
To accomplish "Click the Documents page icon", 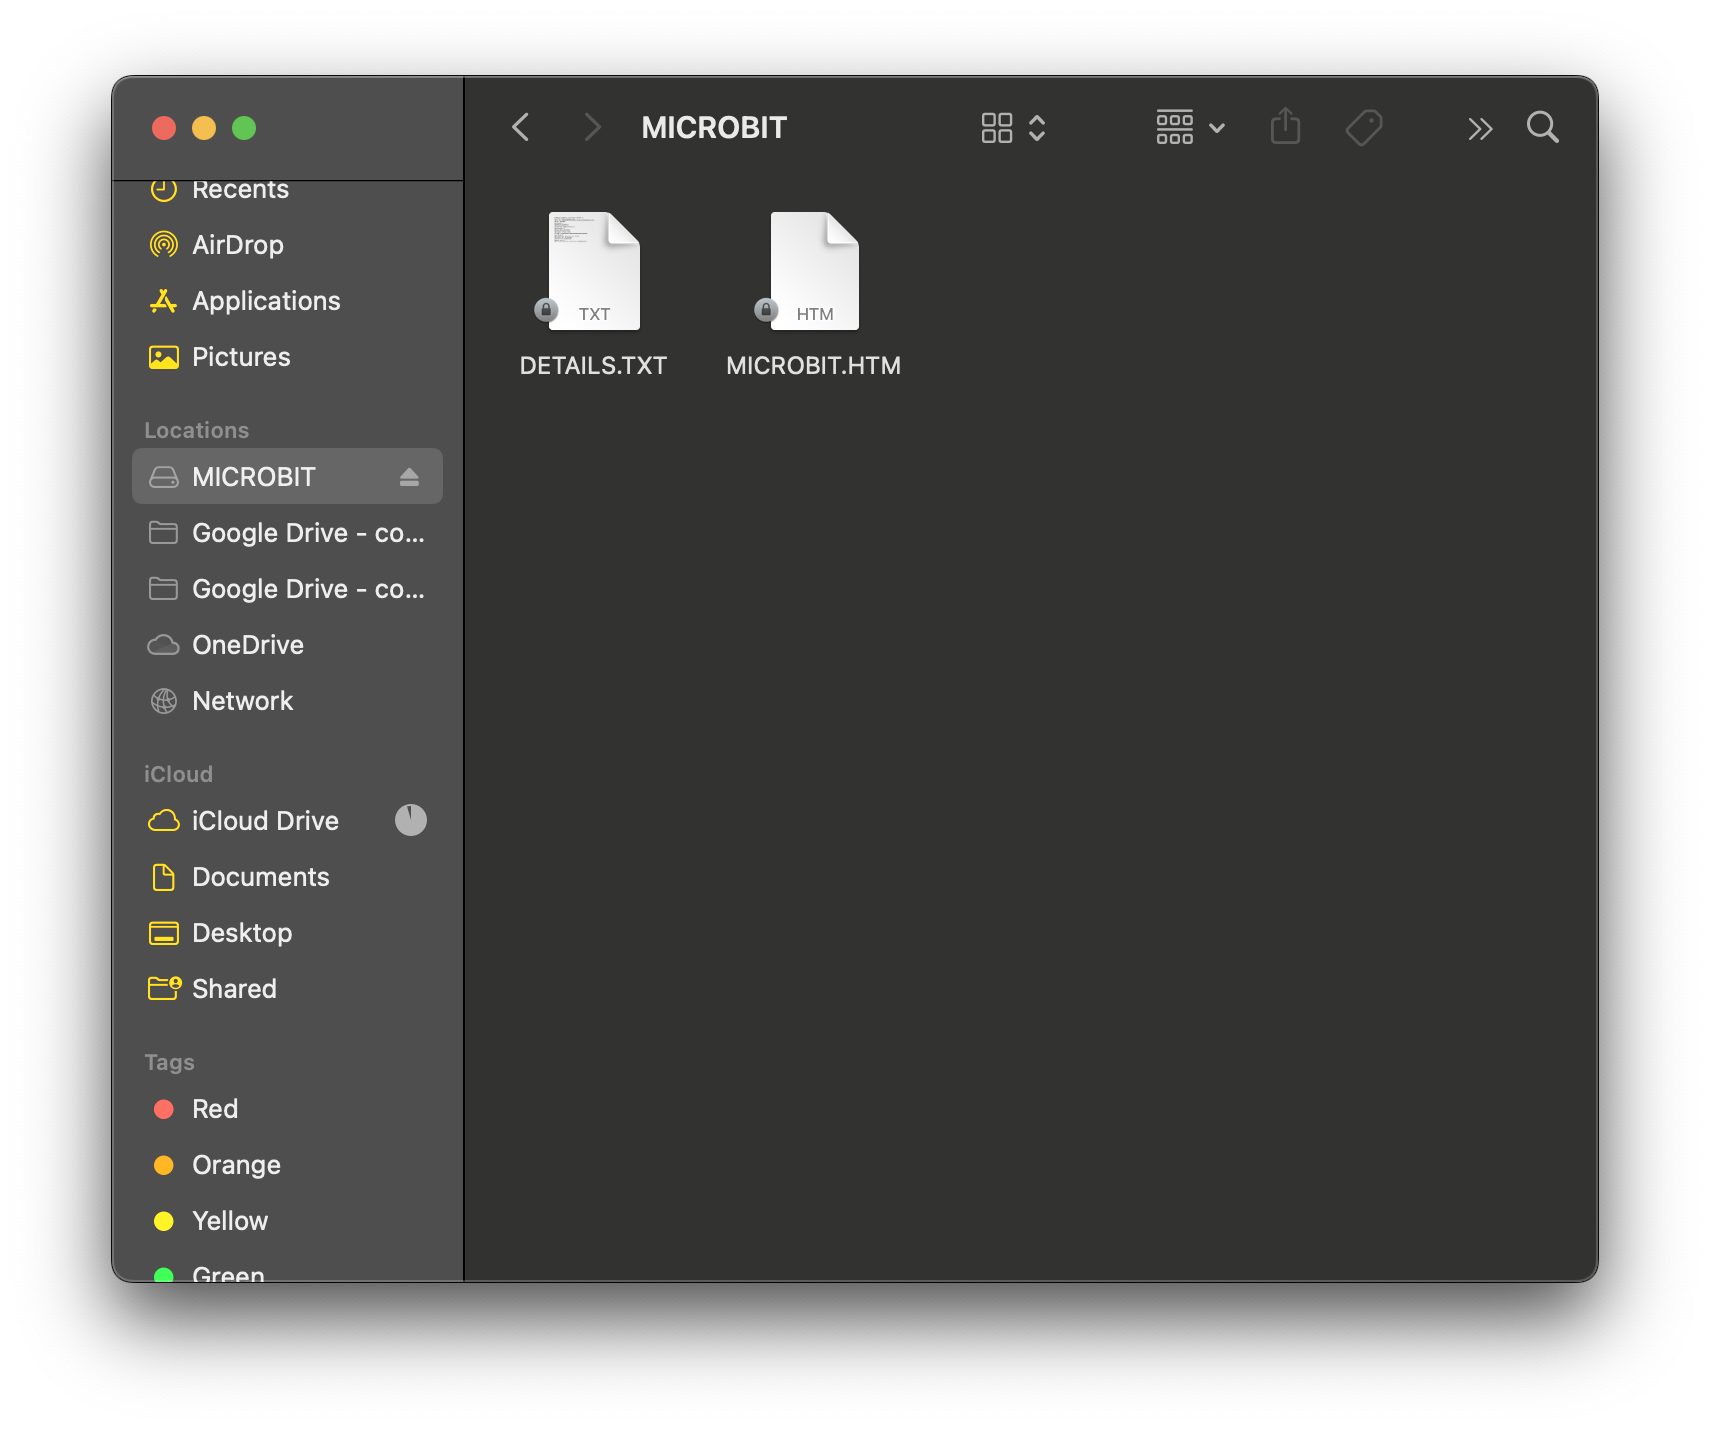I will (x=163, y=877).
